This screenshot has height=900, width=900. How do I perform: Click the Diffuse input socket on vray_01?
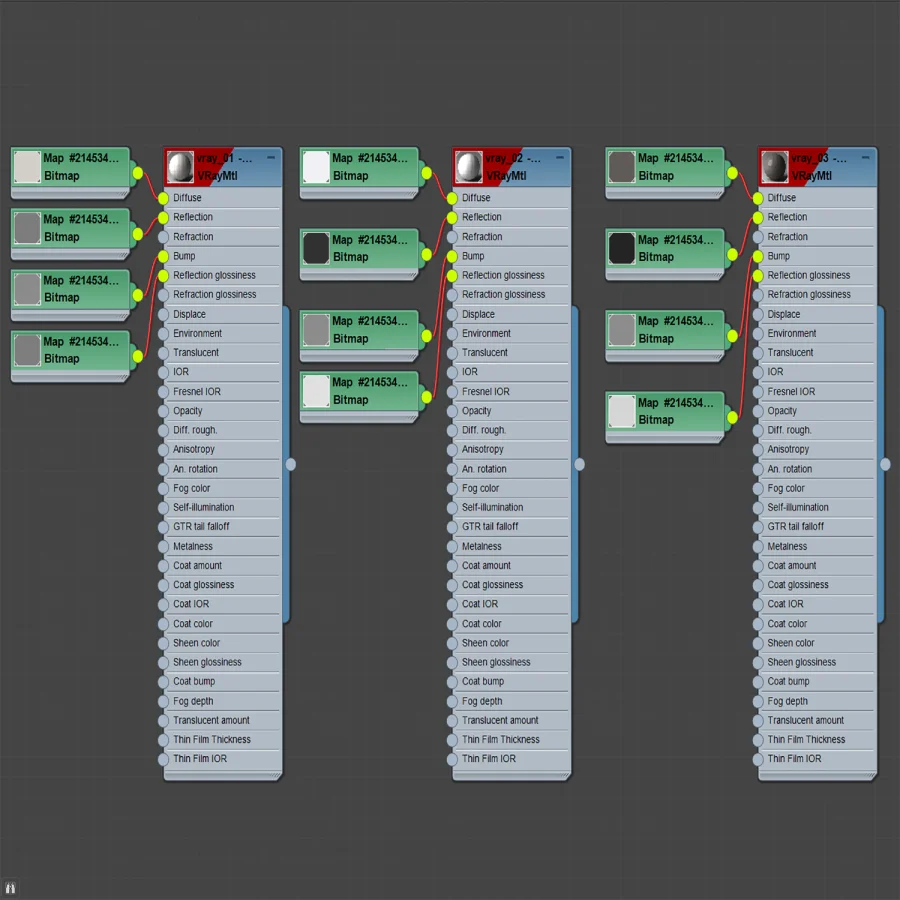[x=163, y=199]
